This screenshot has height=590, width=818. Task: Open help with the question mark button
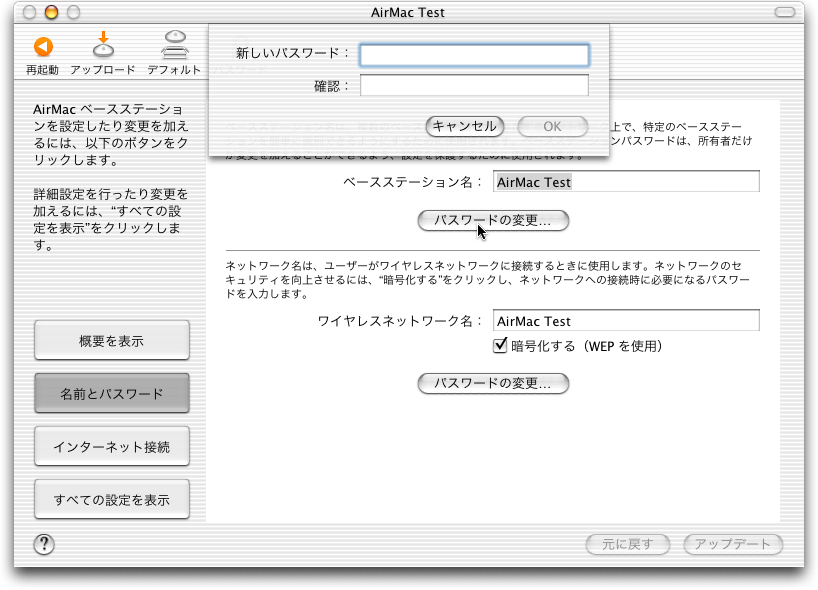(x=44, y=544)
